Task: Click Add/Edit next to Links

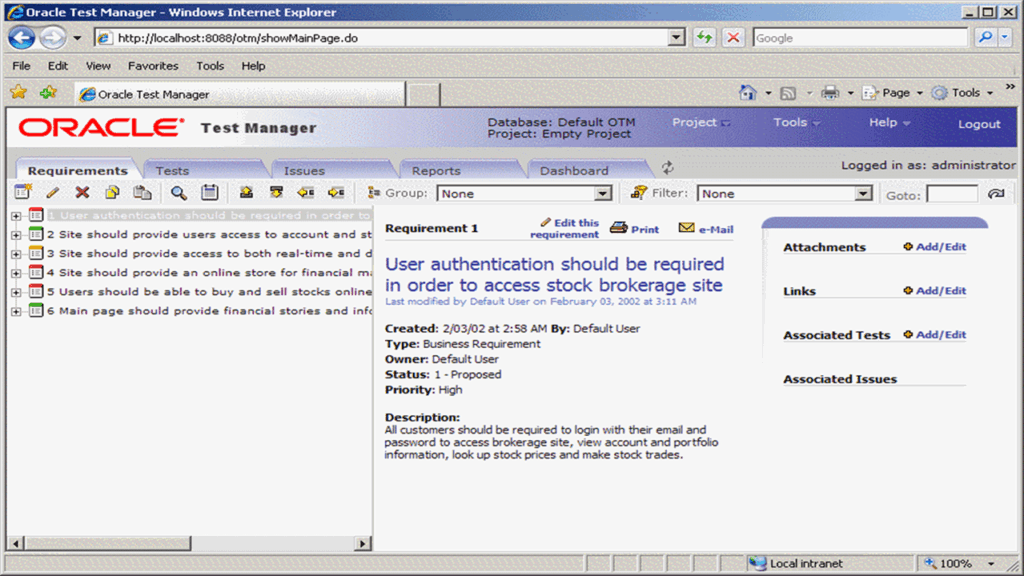Action: click(x=941, y=291)
